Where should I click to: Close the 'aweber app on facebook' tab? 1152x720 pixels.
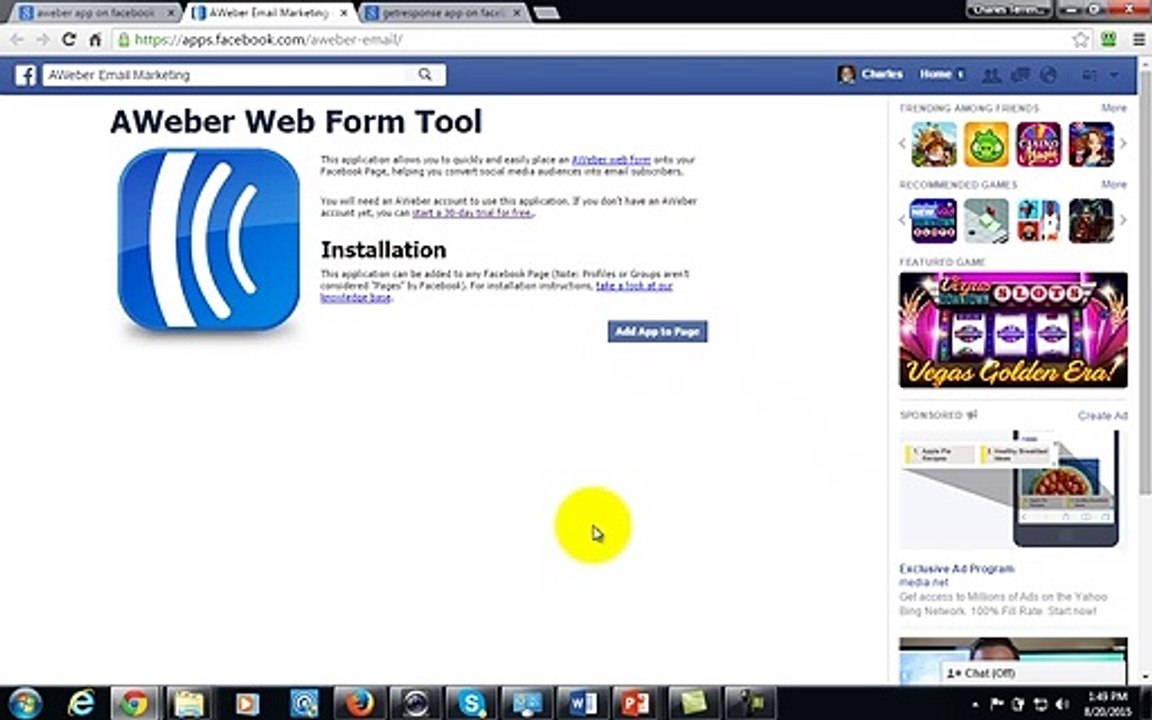pyautogui.click(x=170, y=13)
